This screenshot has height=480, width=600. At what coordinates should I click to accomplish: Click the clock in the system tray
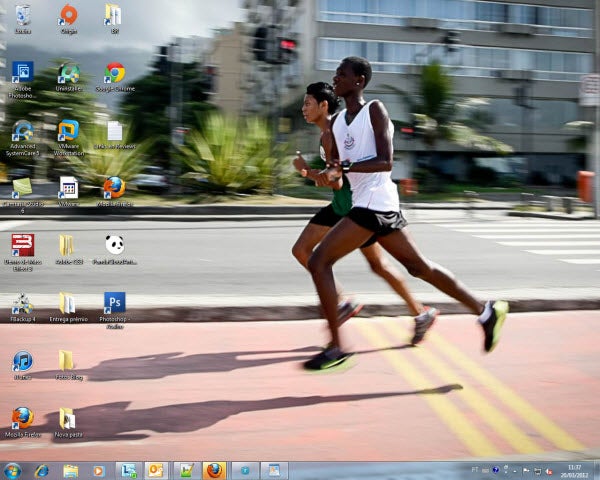click(574, 470)
